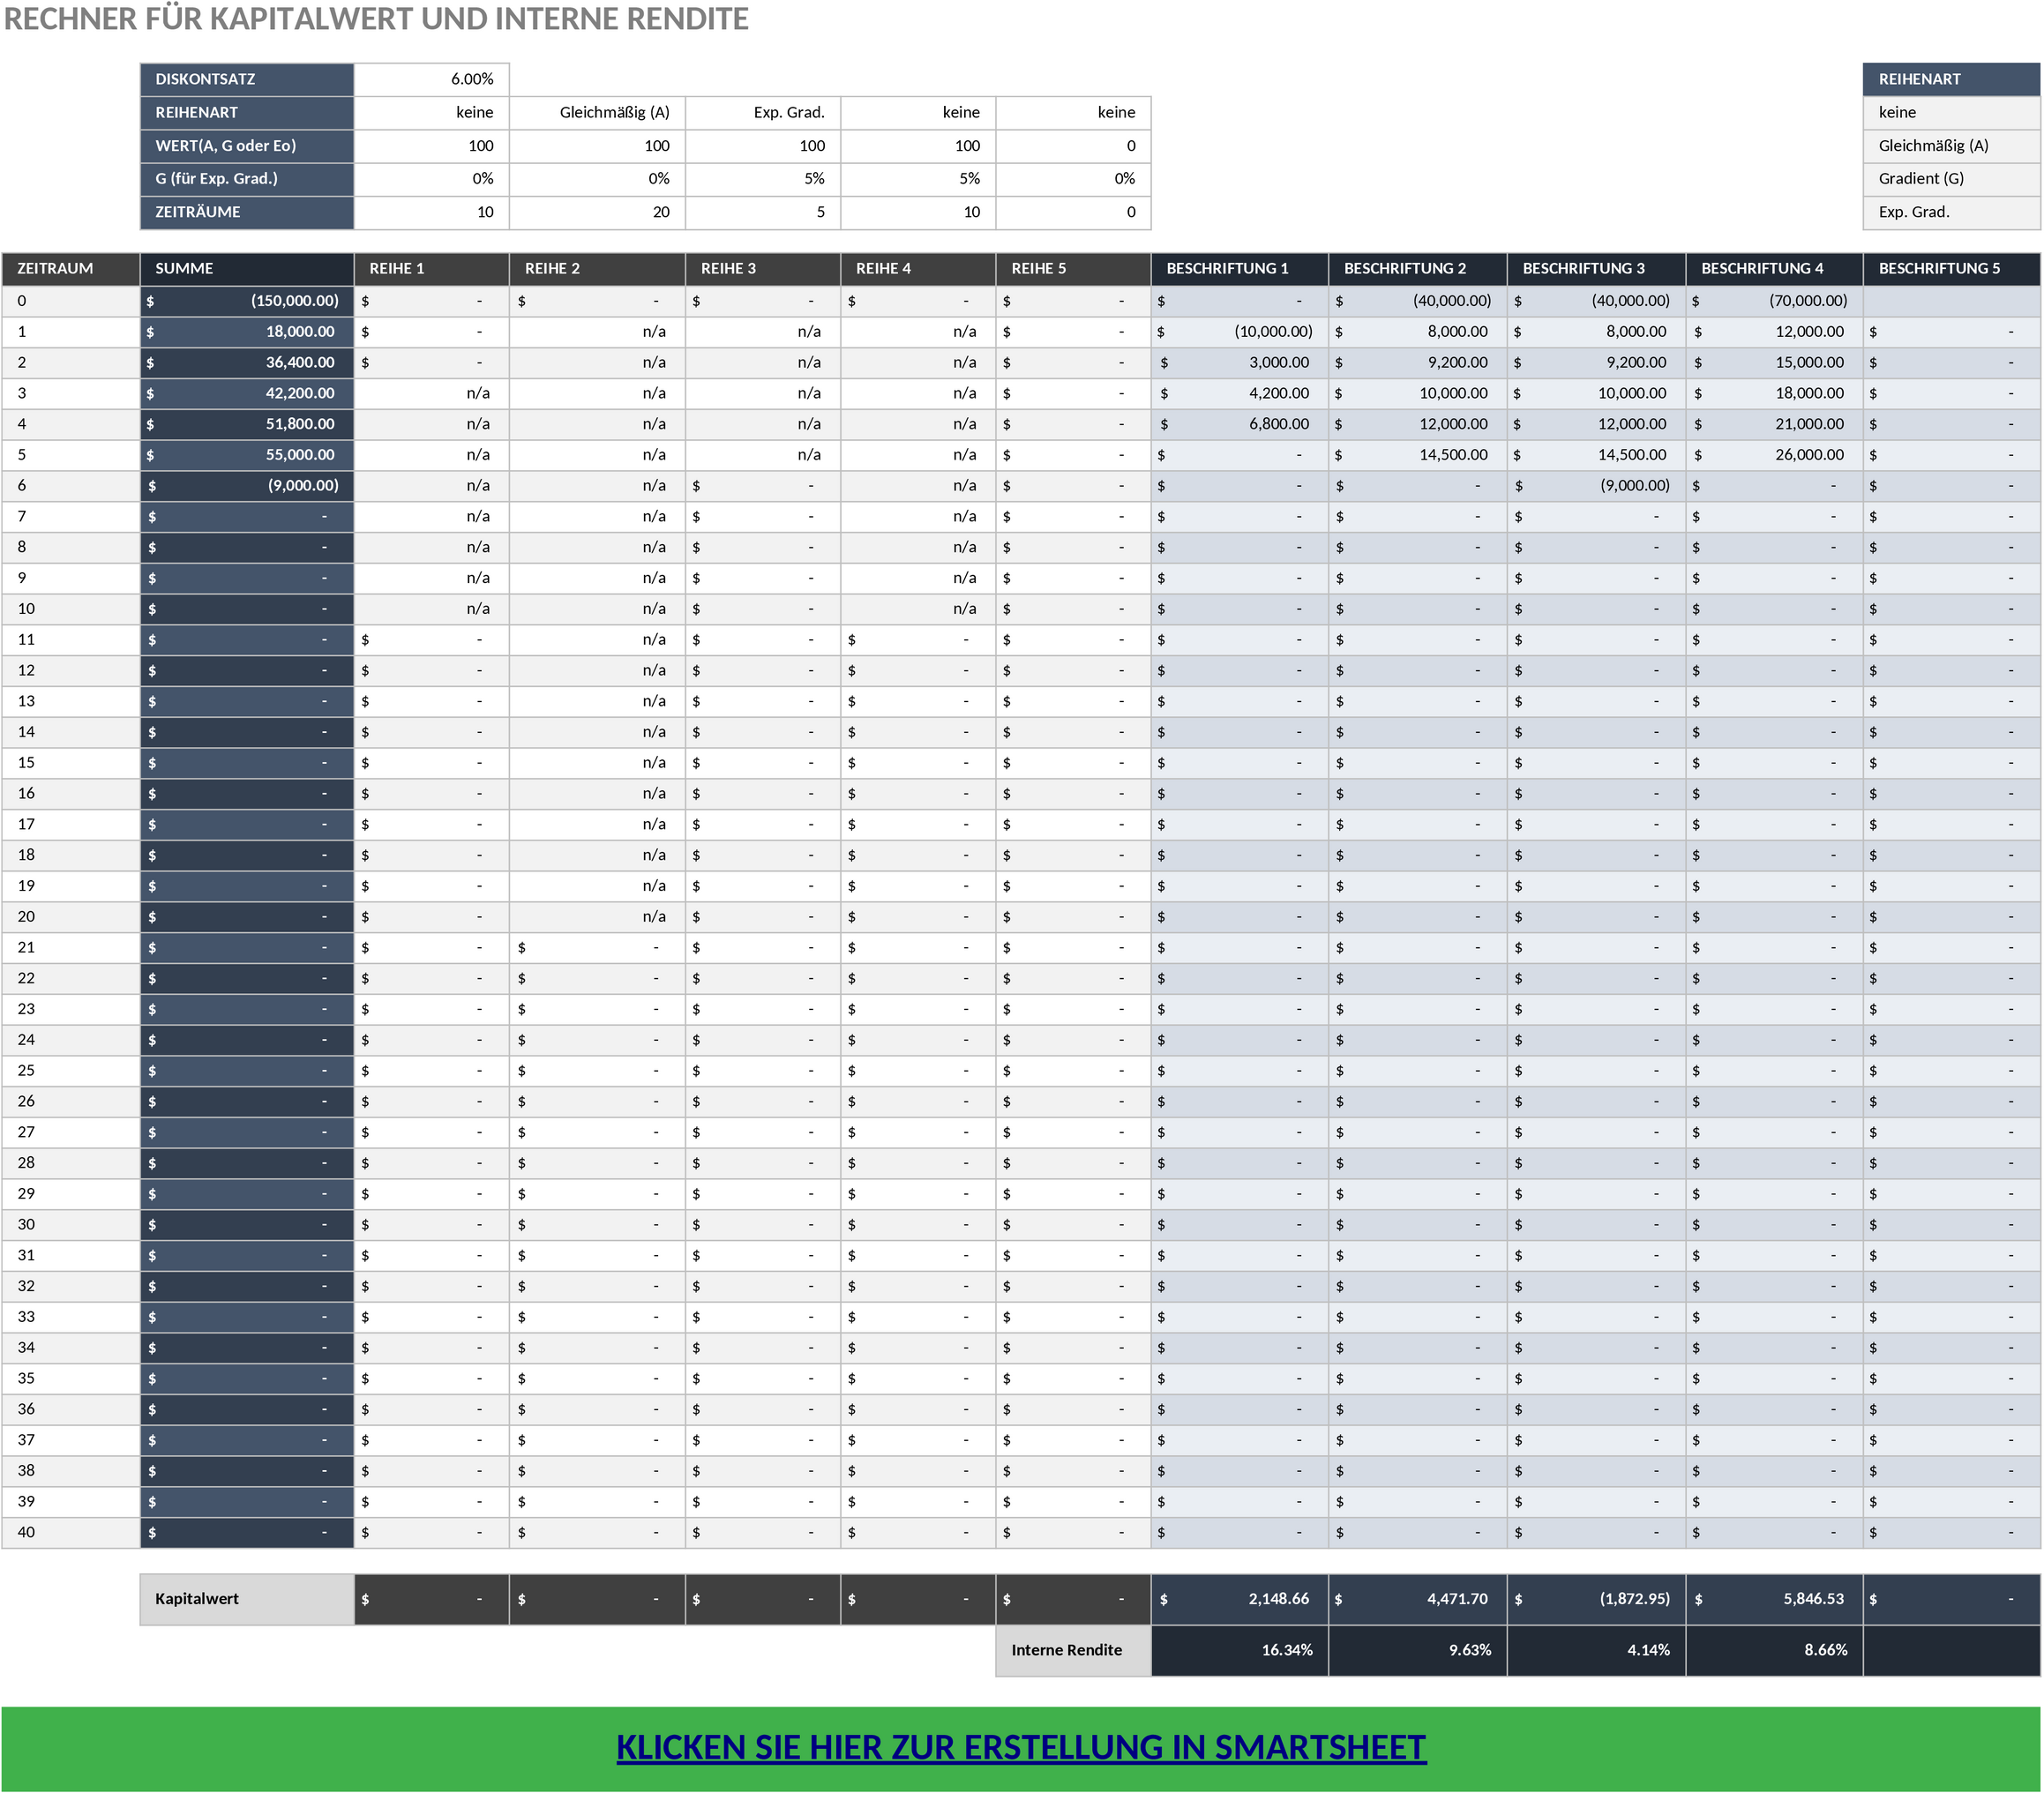Select the Summe cell 51,800.00
The height and width of the screenshot is (1793, 2044).
click(x=247, y=424)
